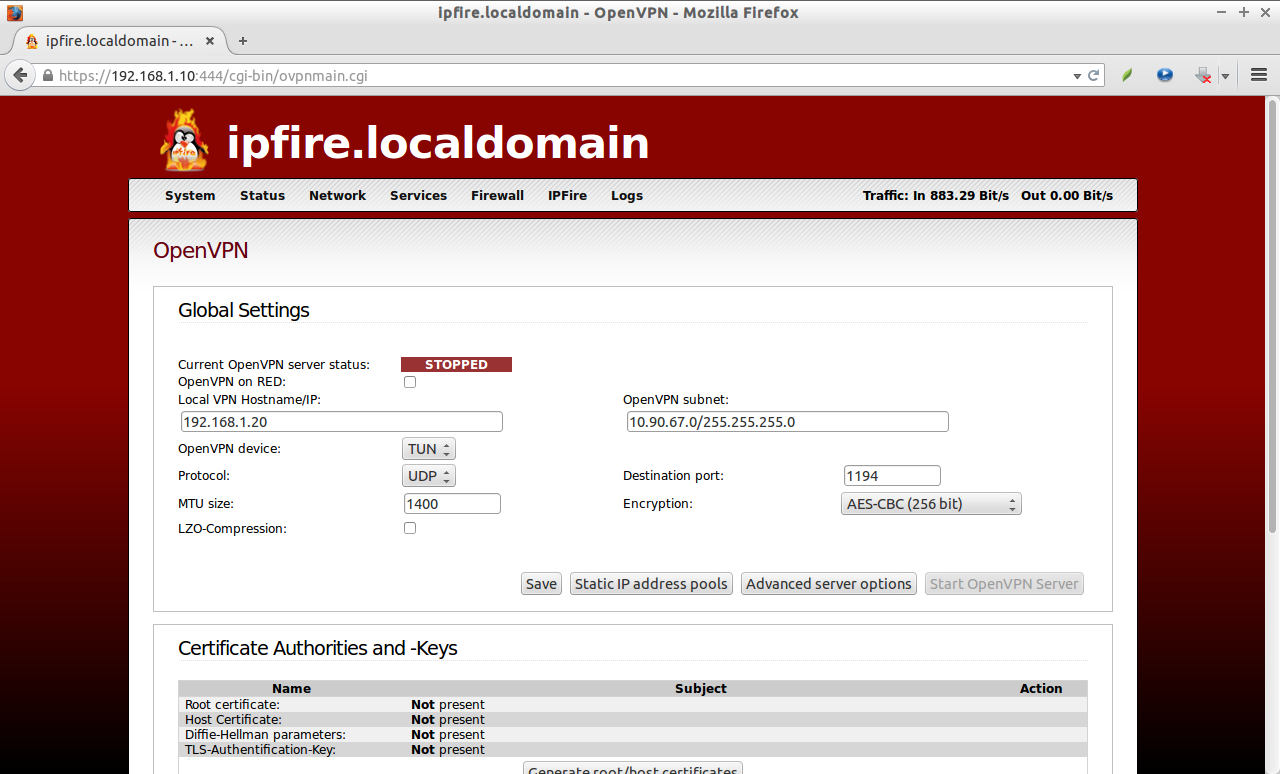Enable the OpenVPN on RED checkbox

[410, 382]
